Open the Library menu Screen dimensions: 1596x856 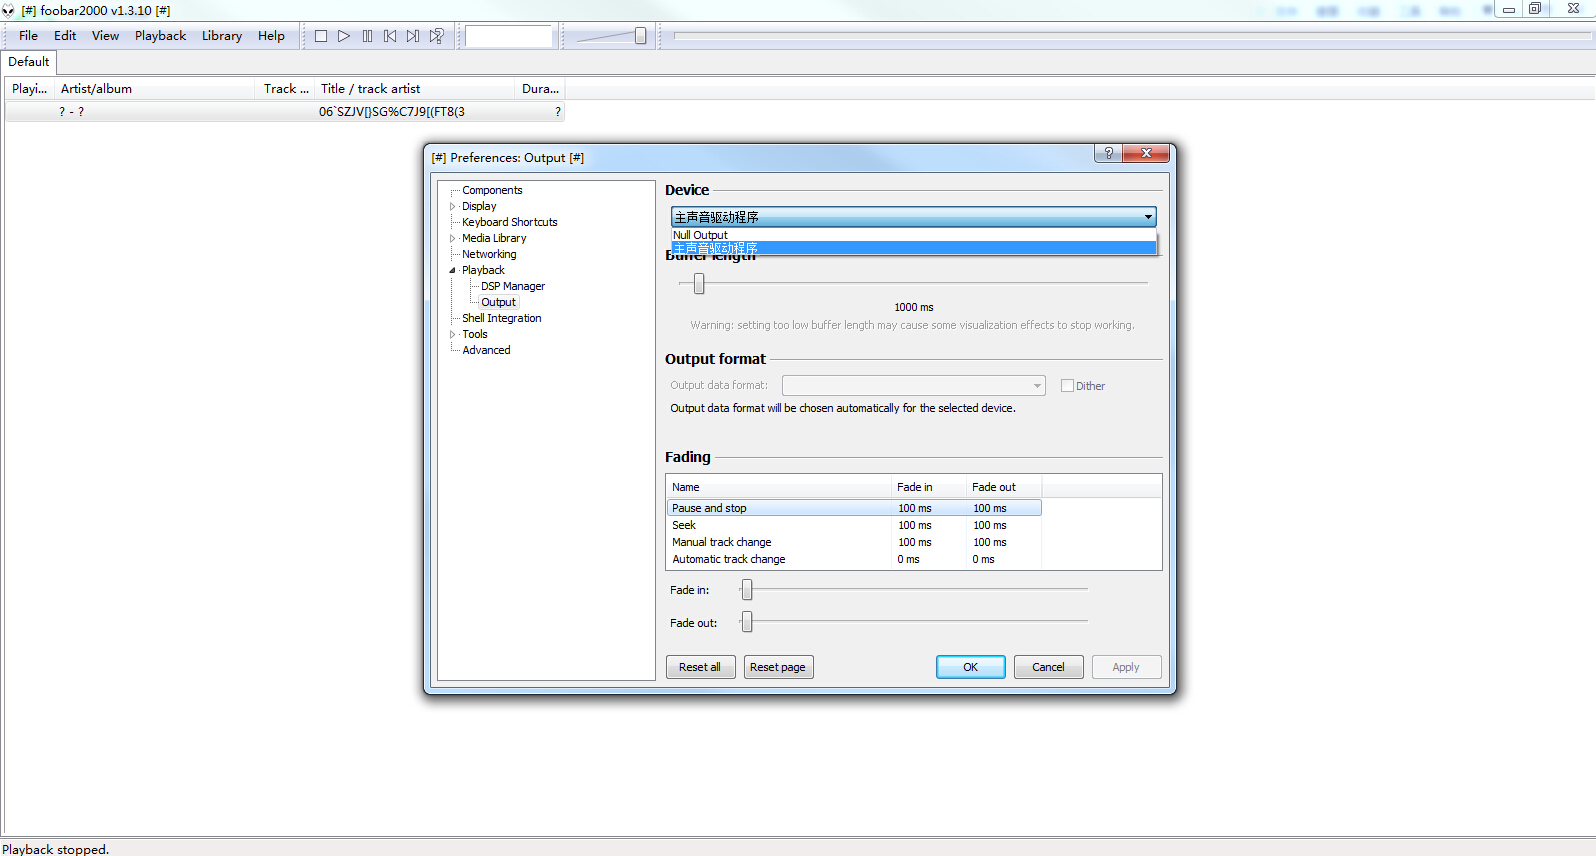pos(221,36)
